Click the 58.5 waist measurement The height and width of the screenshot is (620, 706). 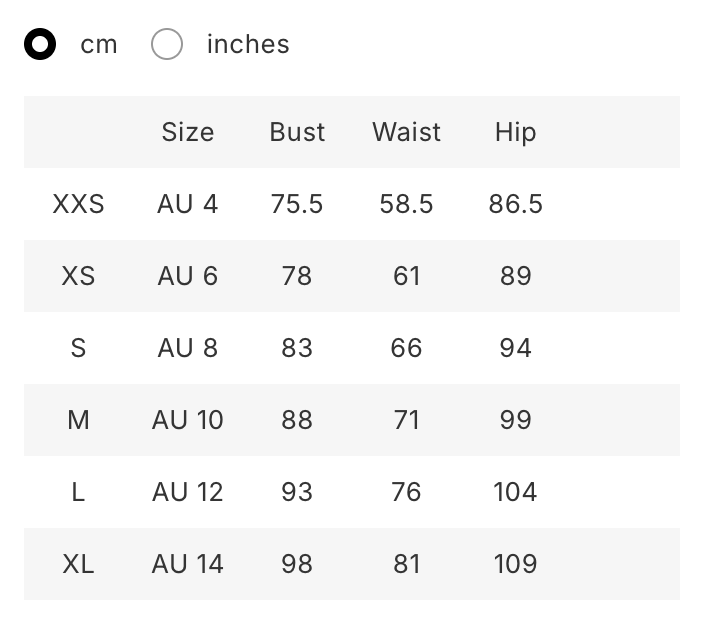pos(406,204)
